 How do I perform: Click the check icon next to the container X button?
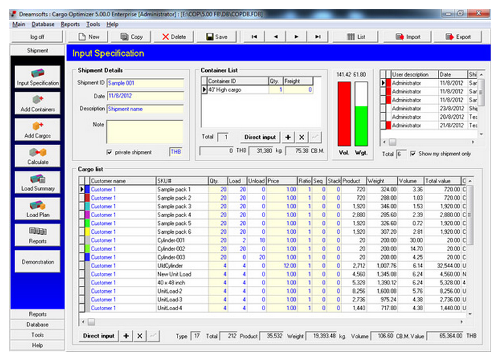(315, 137)
